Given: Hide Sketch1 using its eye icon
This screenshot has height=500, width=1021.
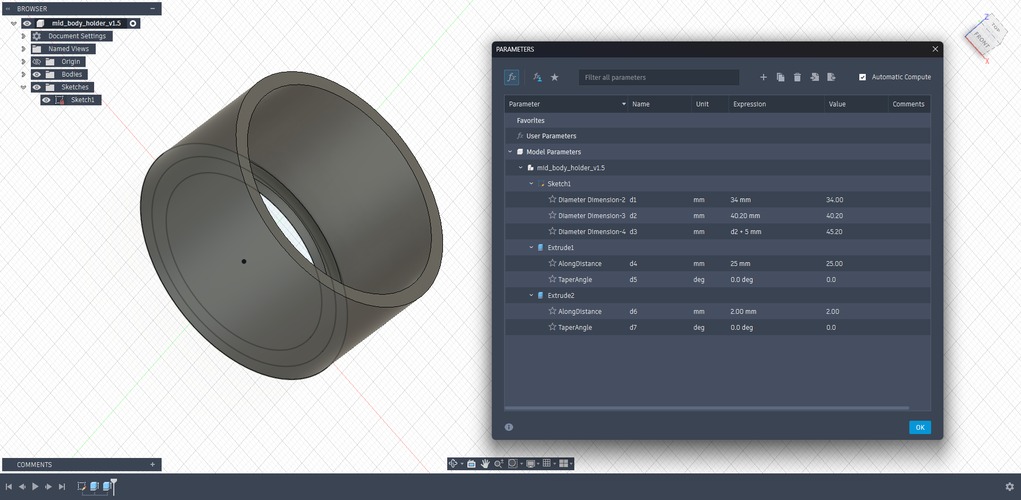Looking at the screenshot, I should [47, 100].
